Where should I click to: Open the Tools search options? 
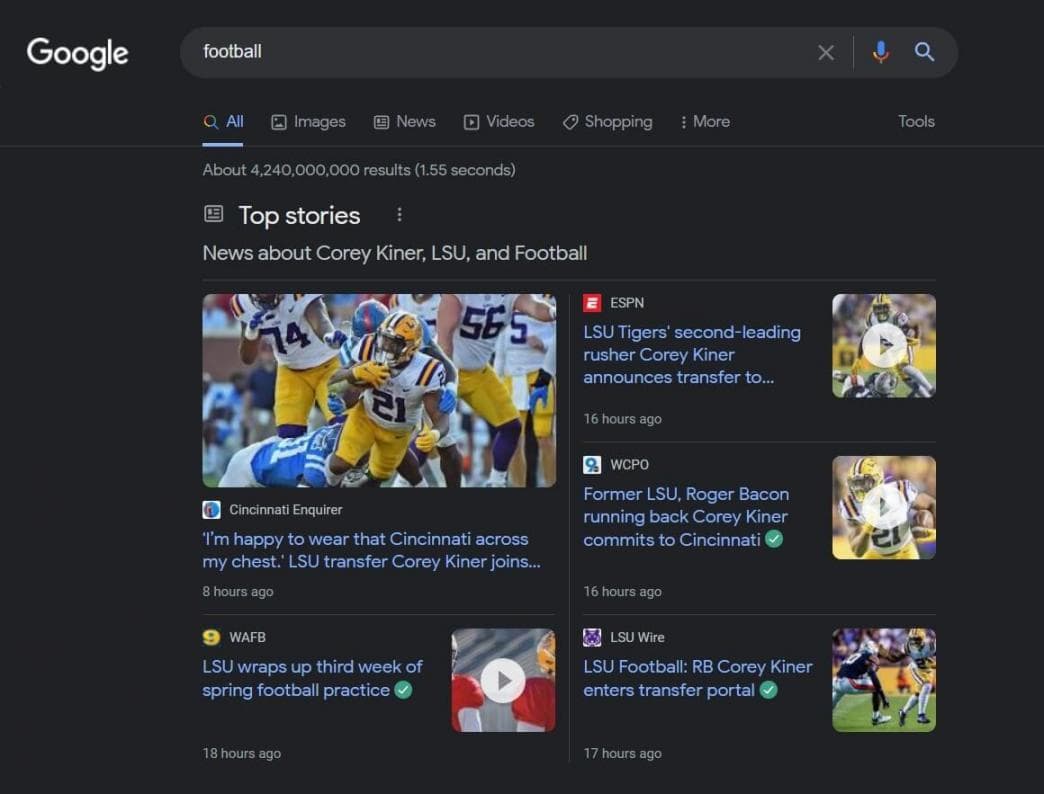[x=915, y=122]
